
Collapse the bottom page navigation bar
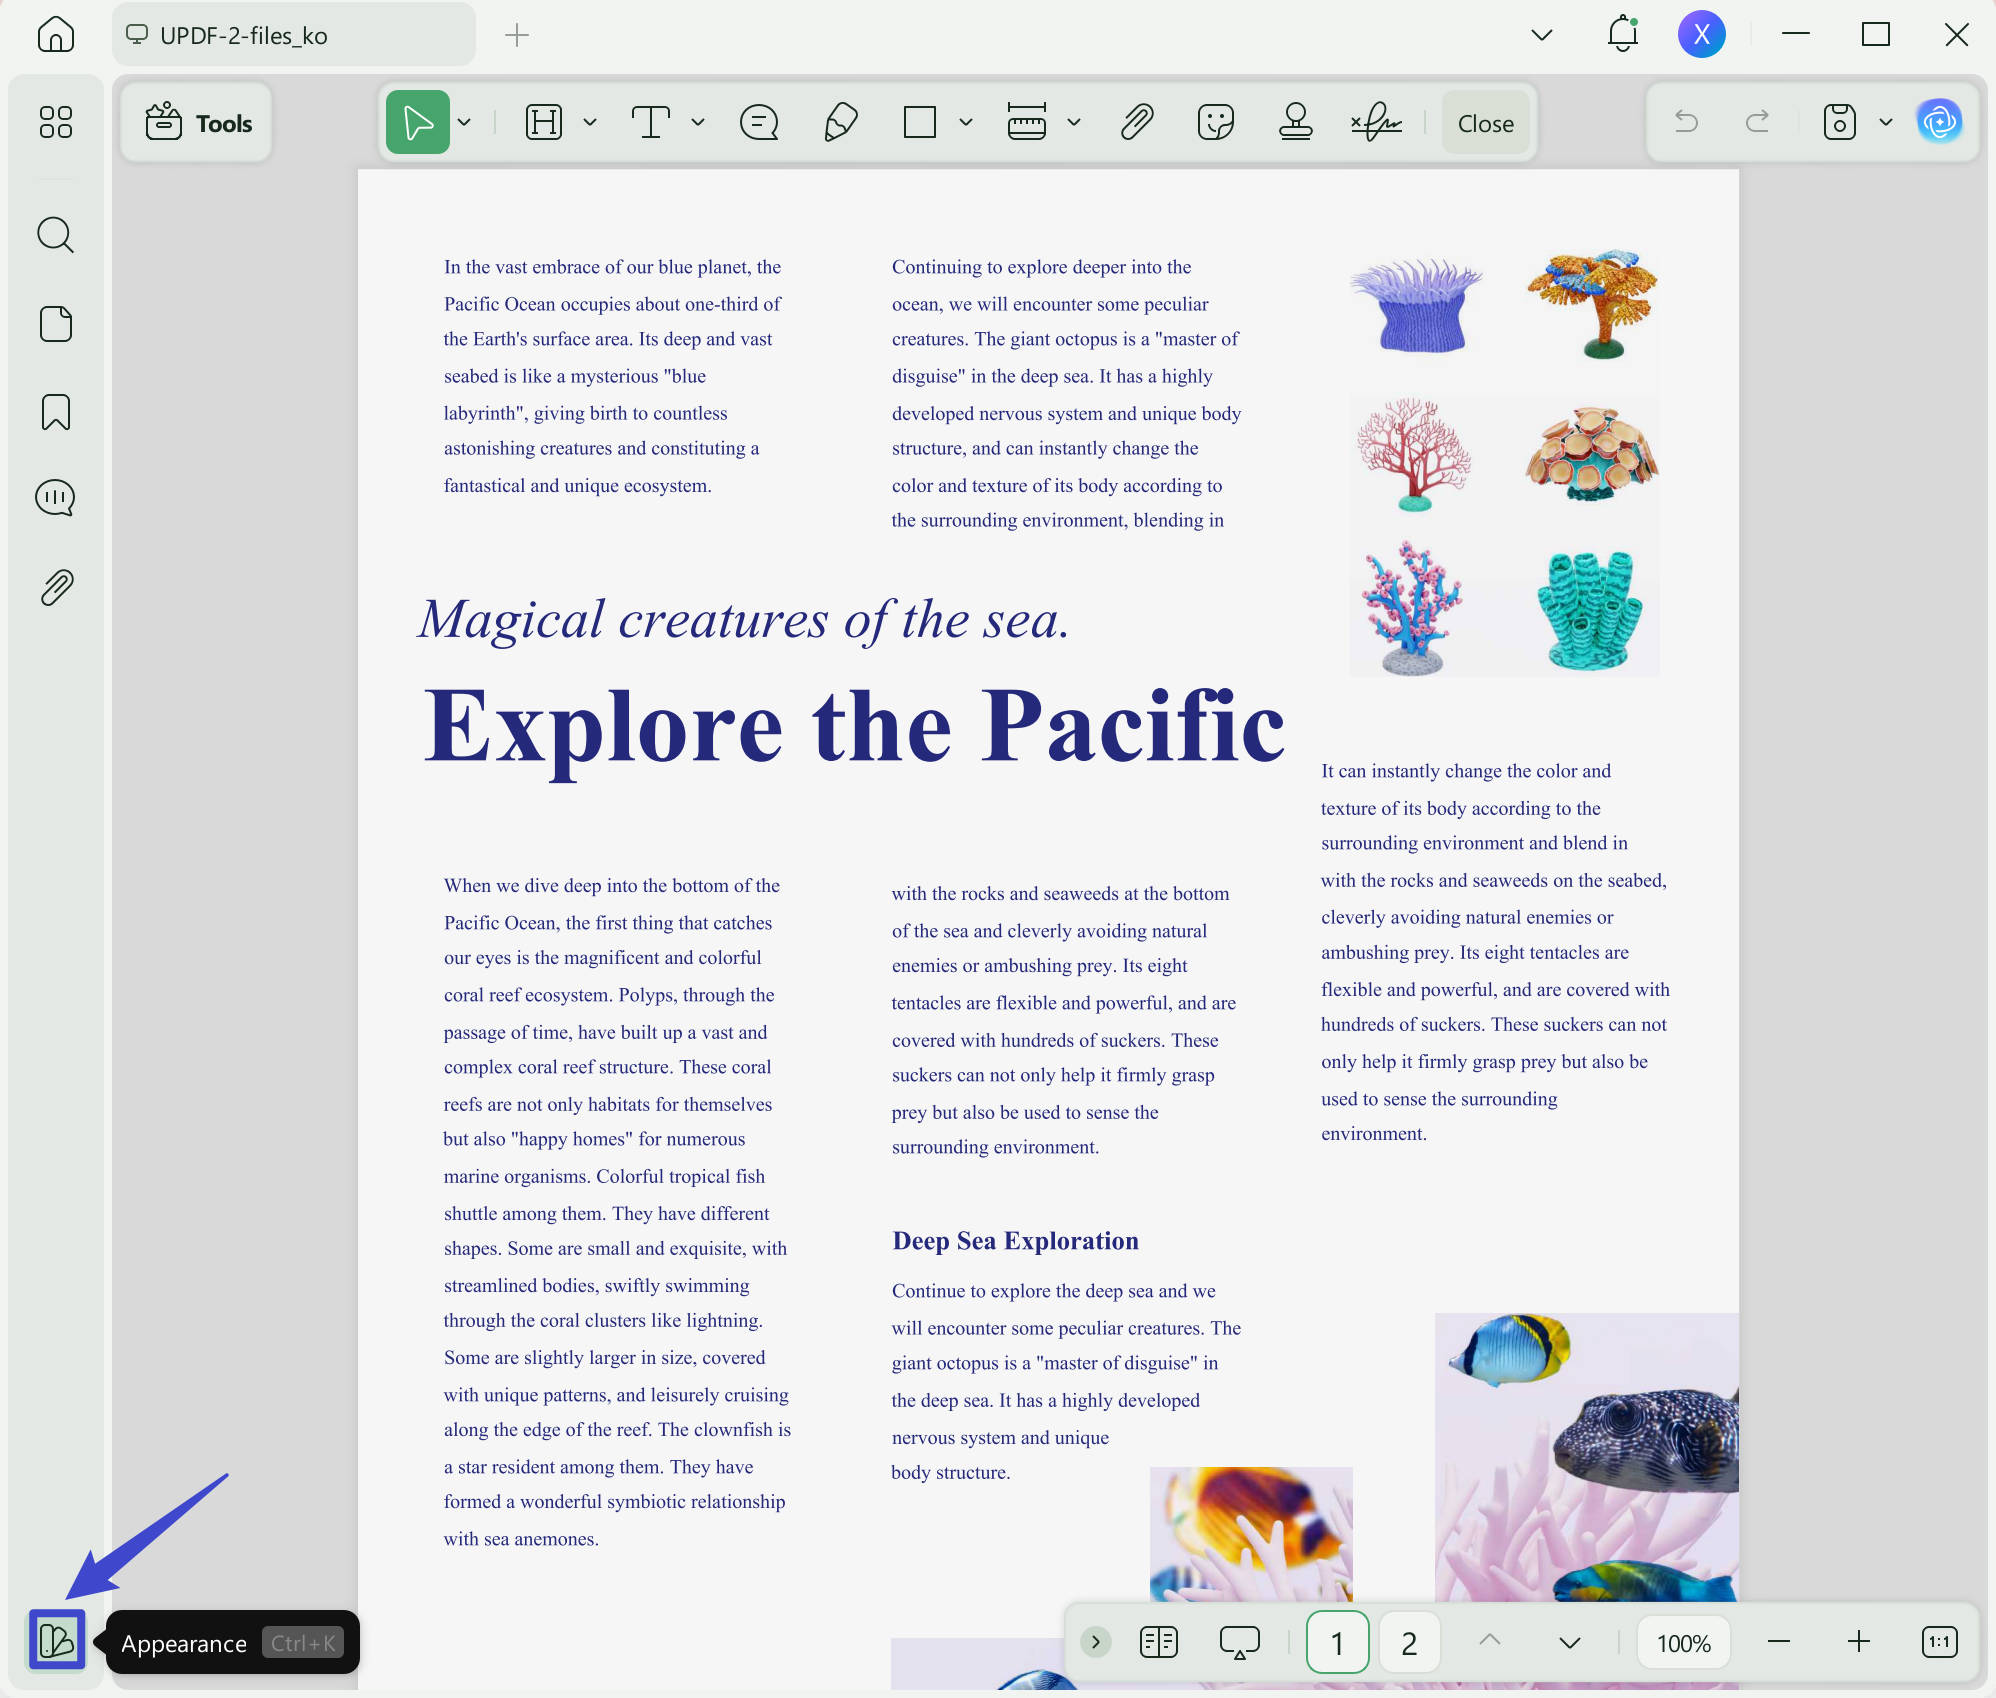(1096, 1642)
